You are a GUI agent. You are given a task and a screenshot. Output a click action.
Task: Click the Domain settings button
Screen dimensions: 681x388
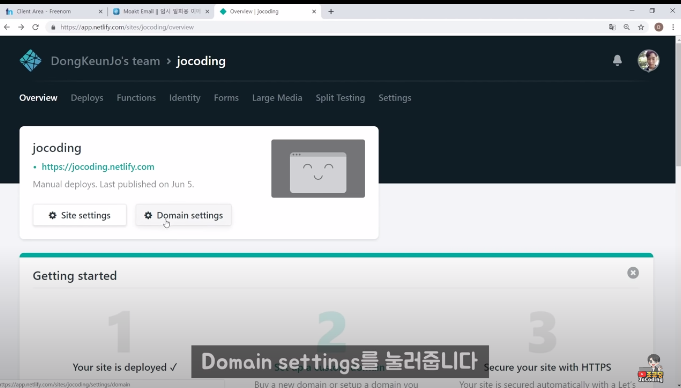click(x=183, y=215)
